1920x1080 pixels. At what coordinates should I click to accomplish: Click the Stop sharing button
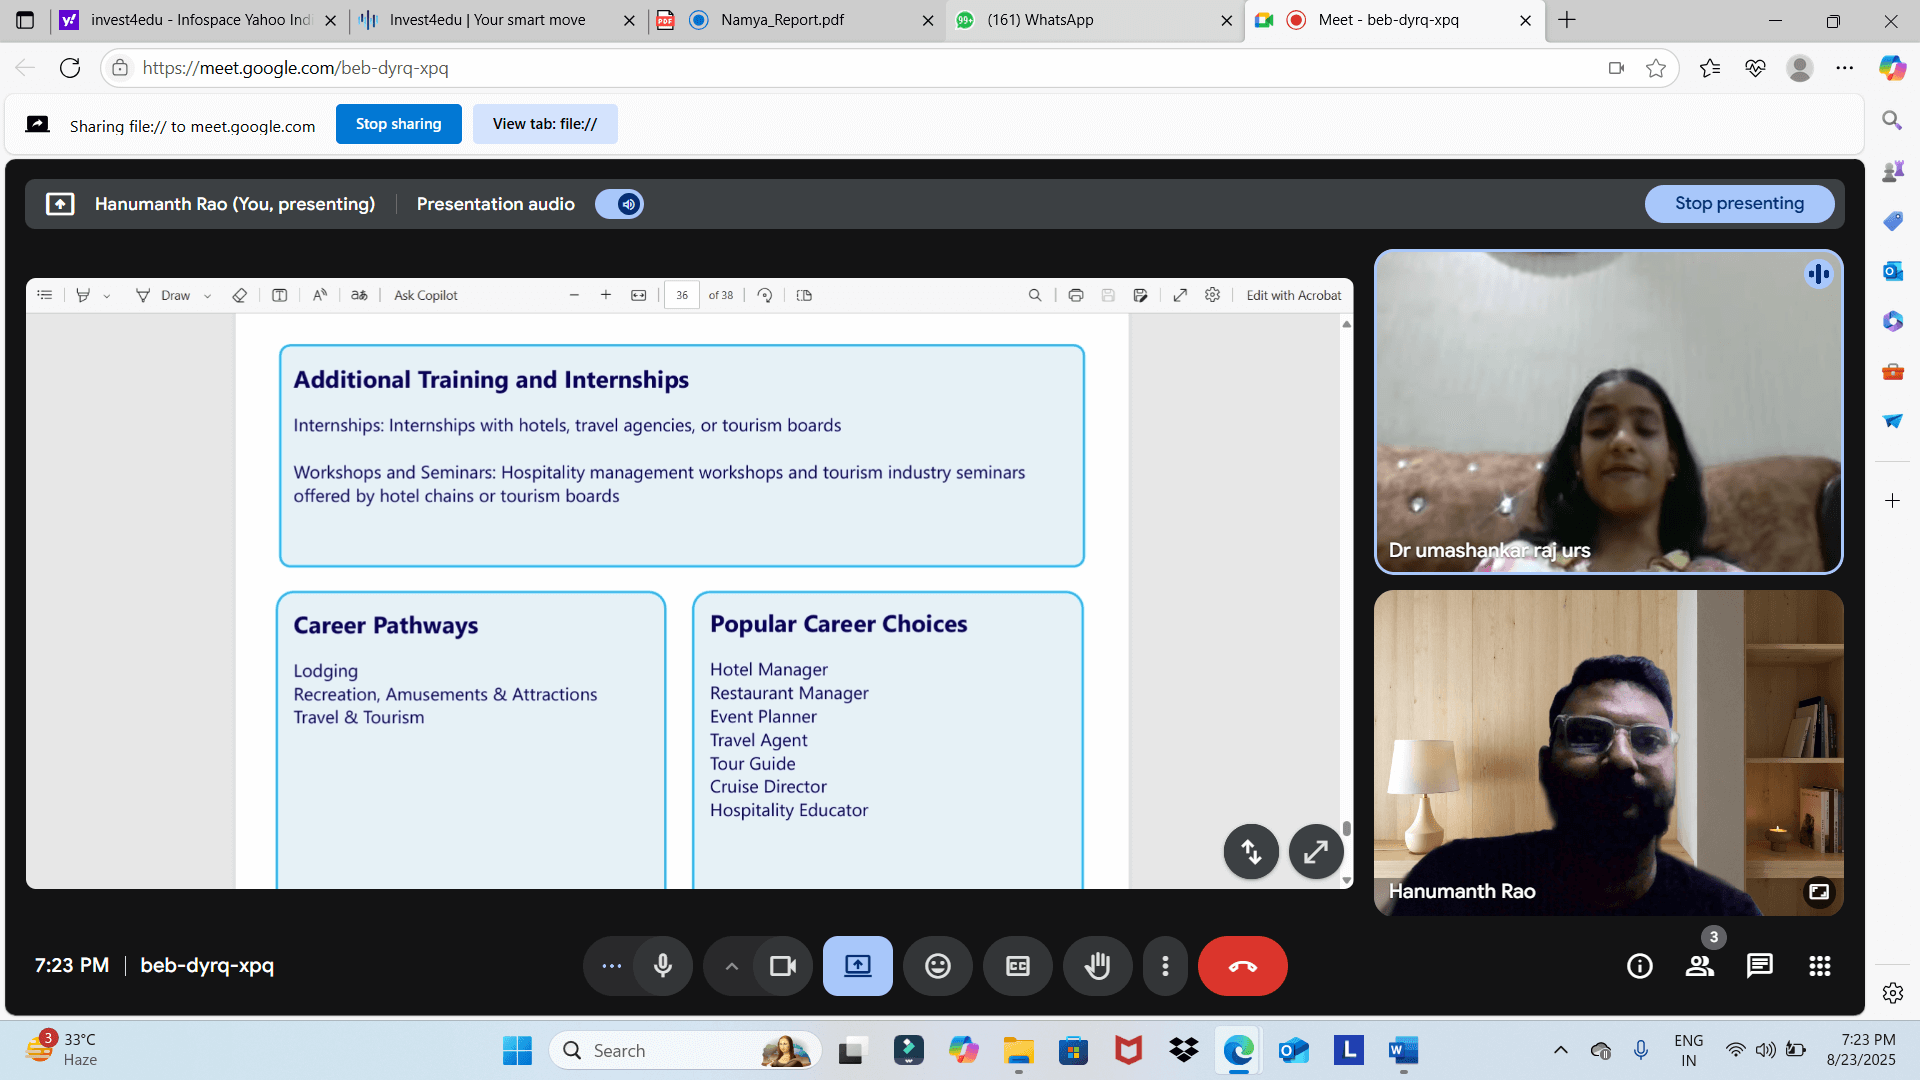(x=398, y=124)
